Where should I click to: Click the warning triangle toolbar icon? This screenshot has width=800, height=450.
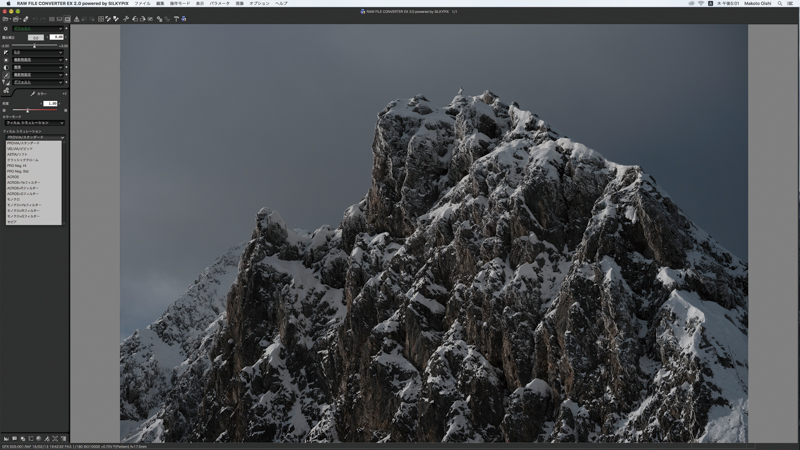click(x=77, y=19)
